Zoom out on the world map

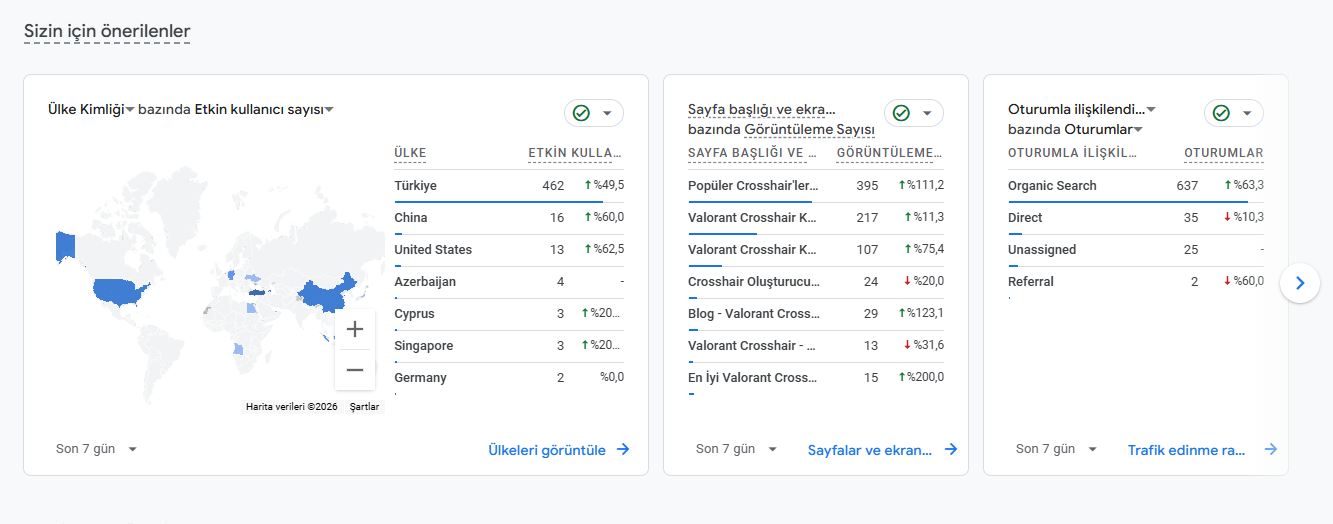354,370
